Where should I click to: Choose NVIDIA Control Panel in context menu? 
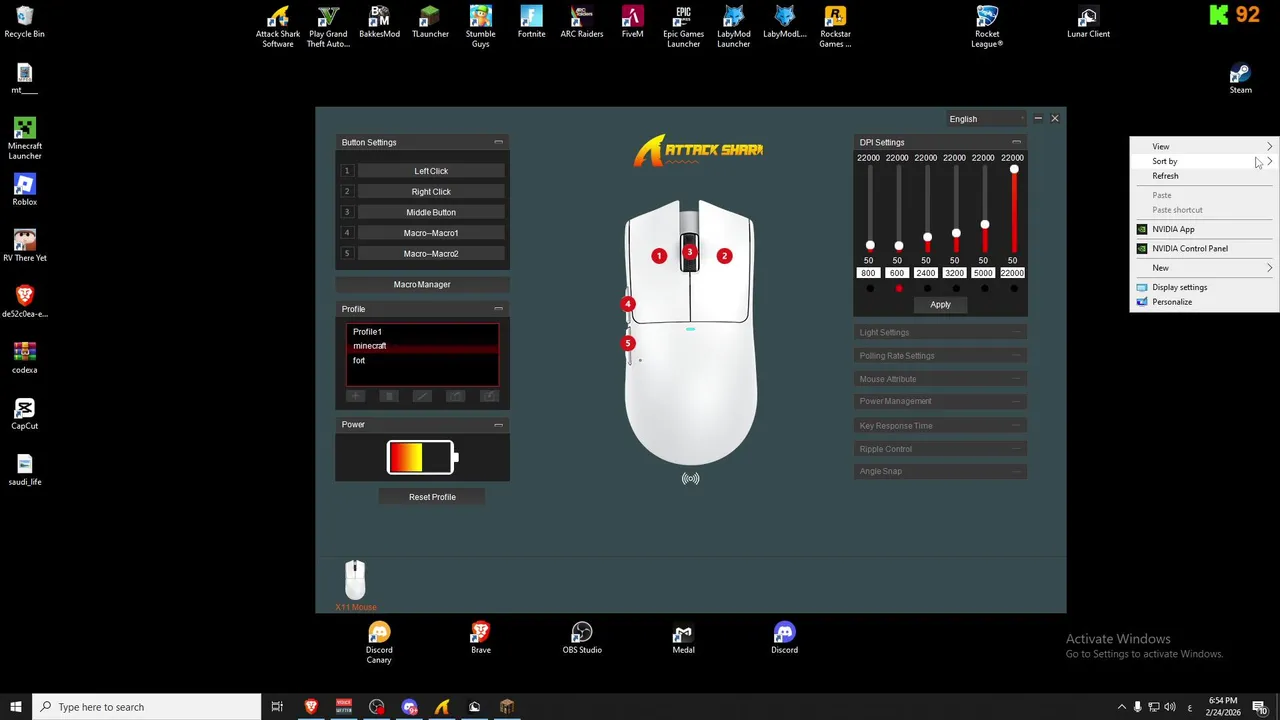1204,249
